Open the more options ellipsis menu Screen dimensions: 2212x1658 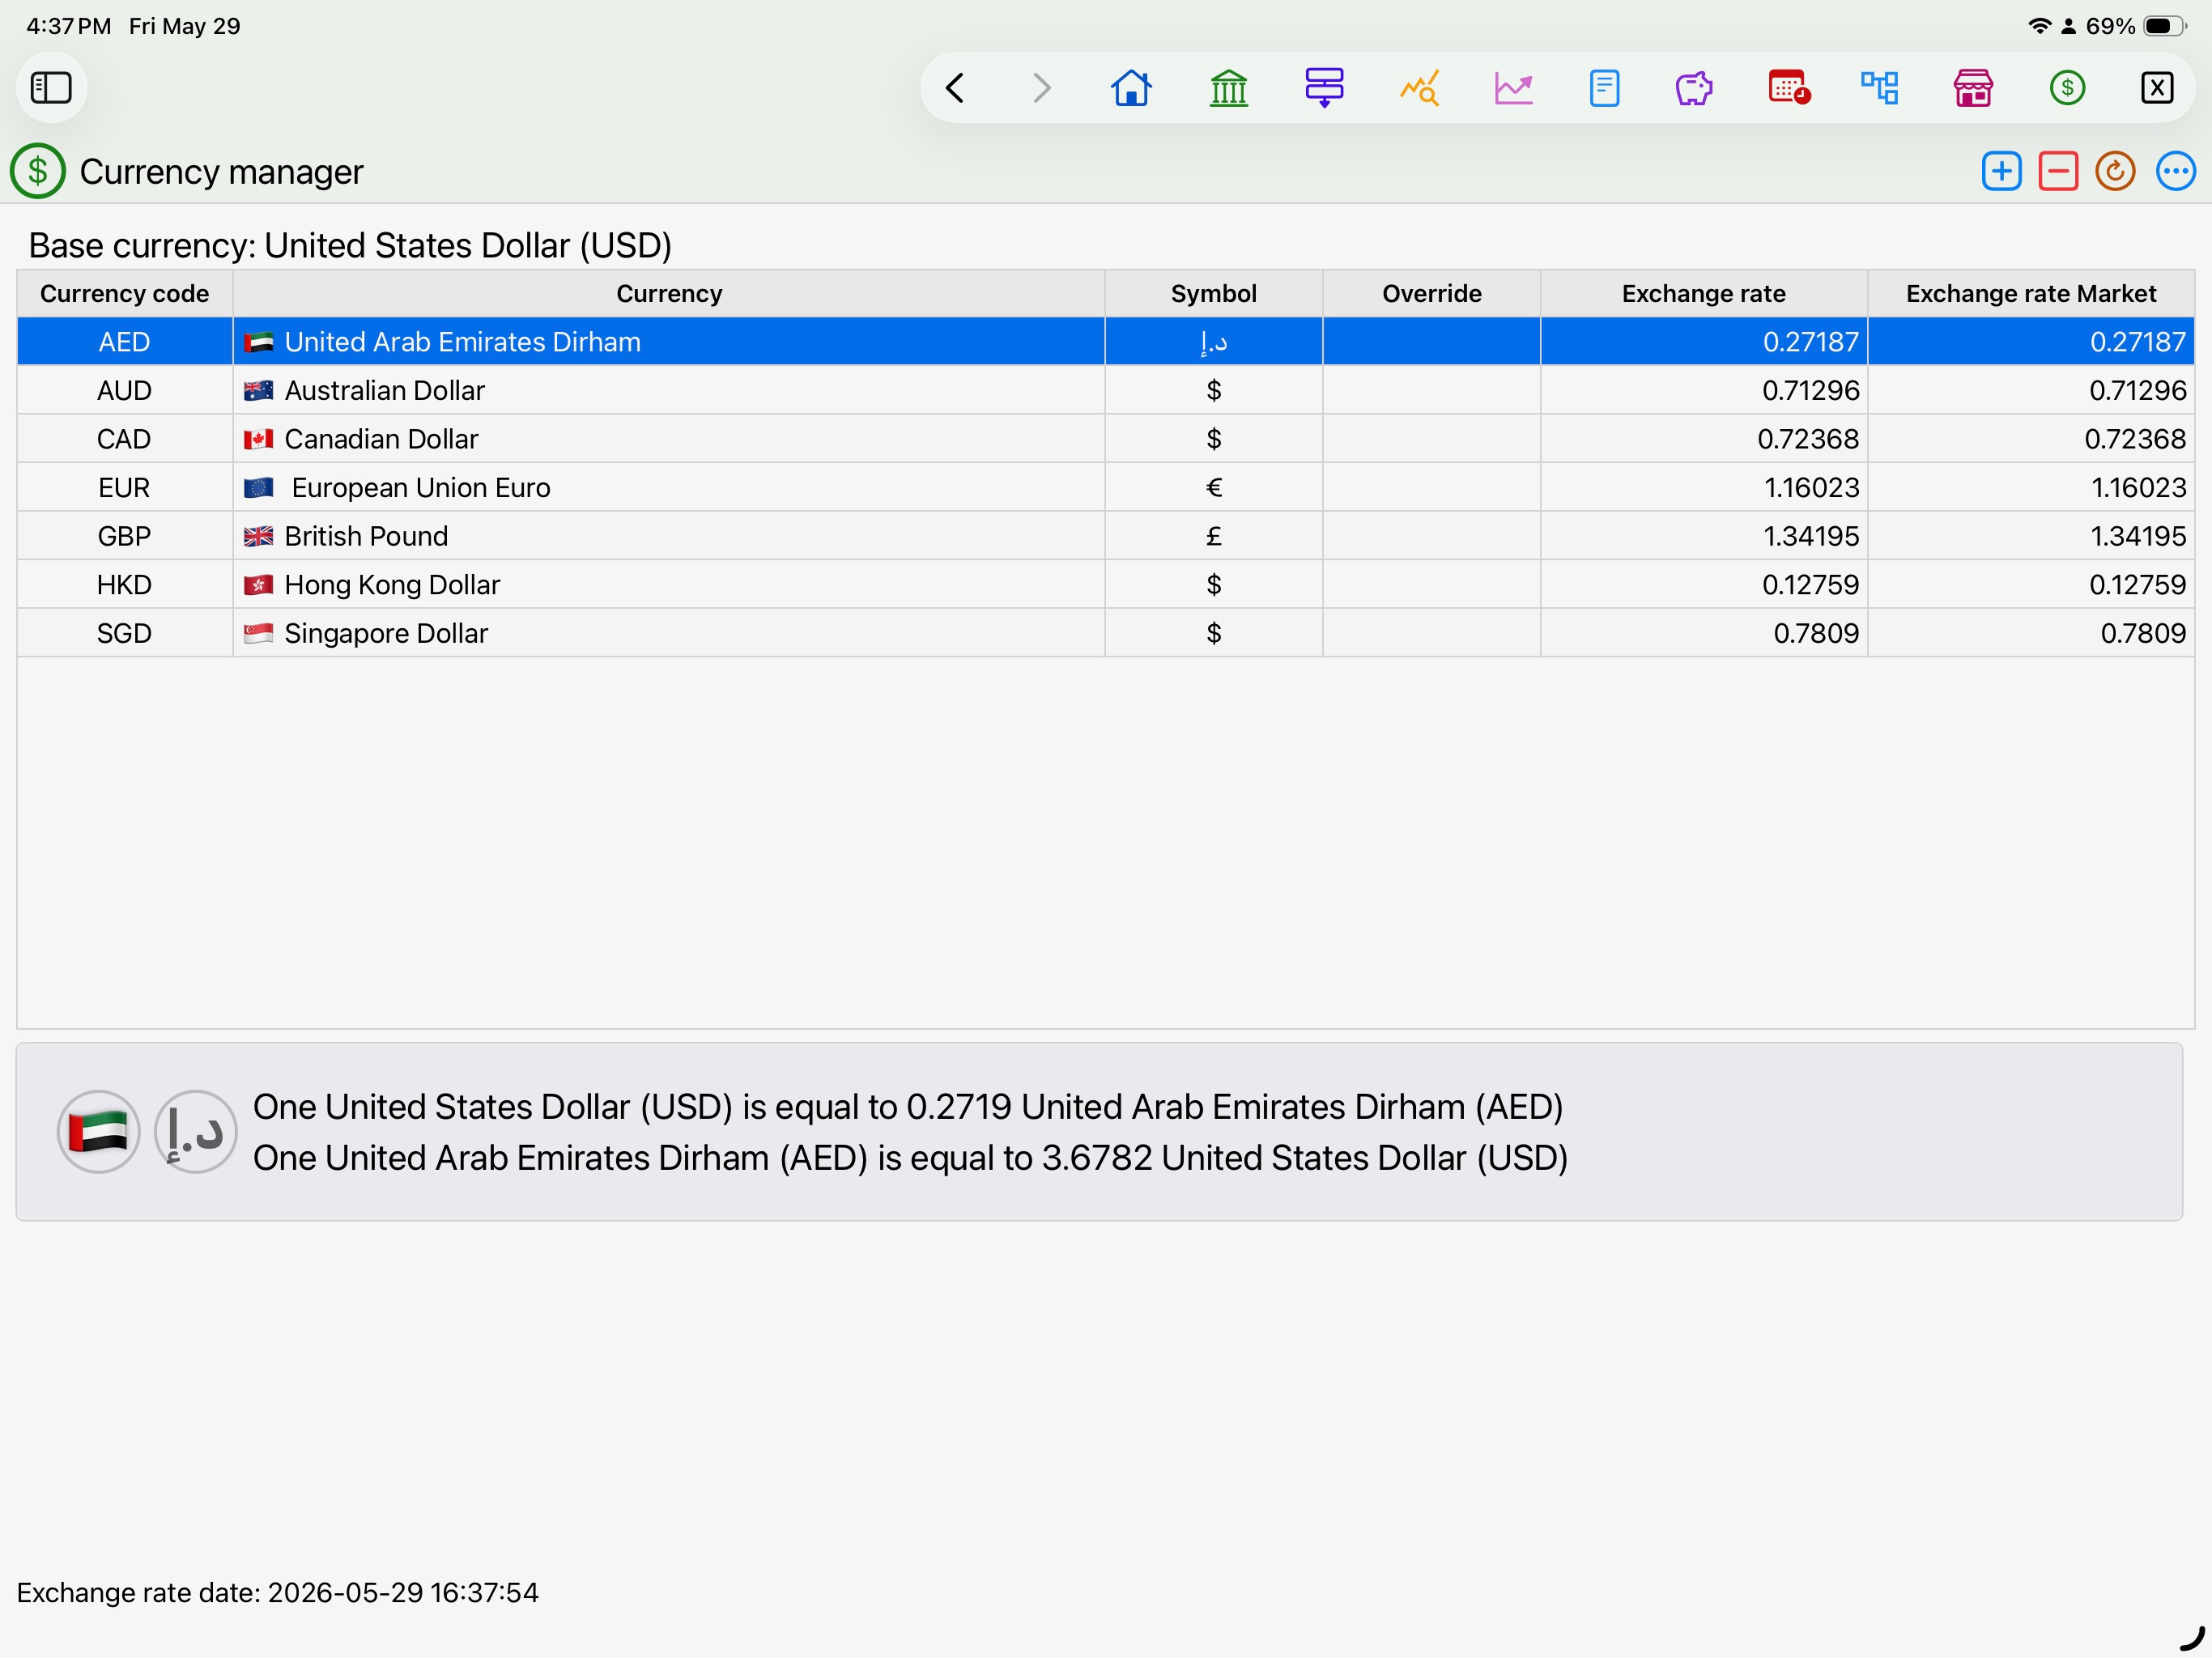[x=2175, y=172]
